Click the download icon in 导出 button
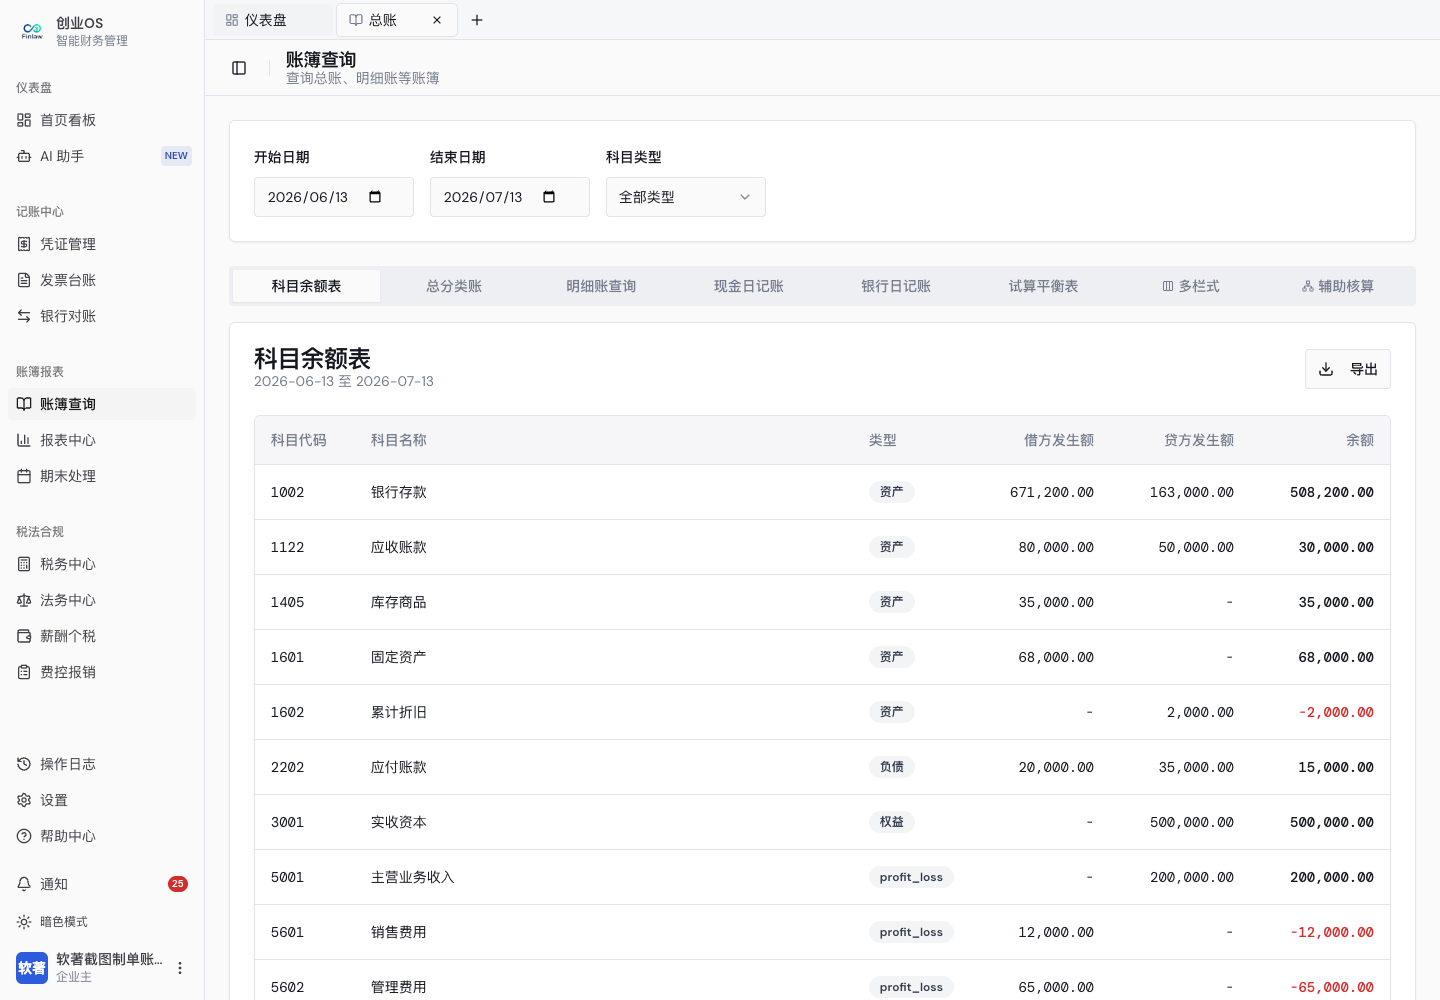The height and width of the screenshot is (1000, 1440). coord(1326,369)
